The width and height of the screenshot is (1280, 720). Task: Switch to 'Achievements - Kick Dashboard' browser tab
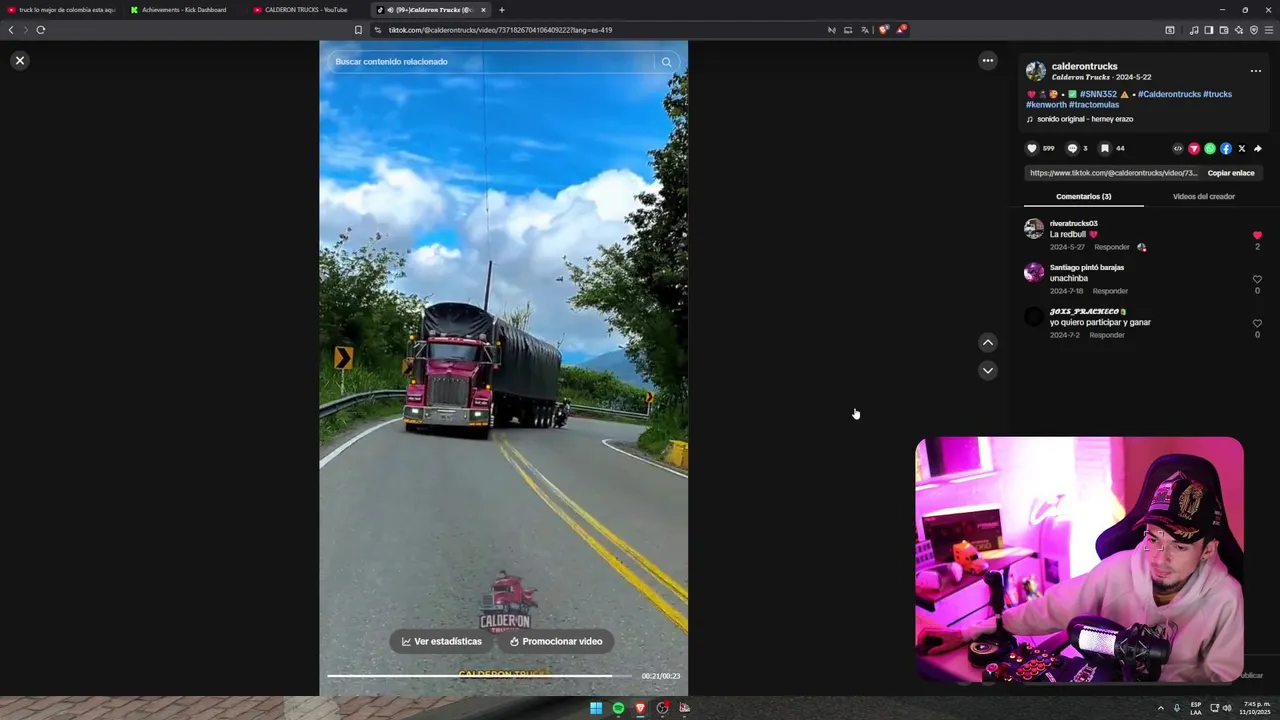(x=183, y=10)
